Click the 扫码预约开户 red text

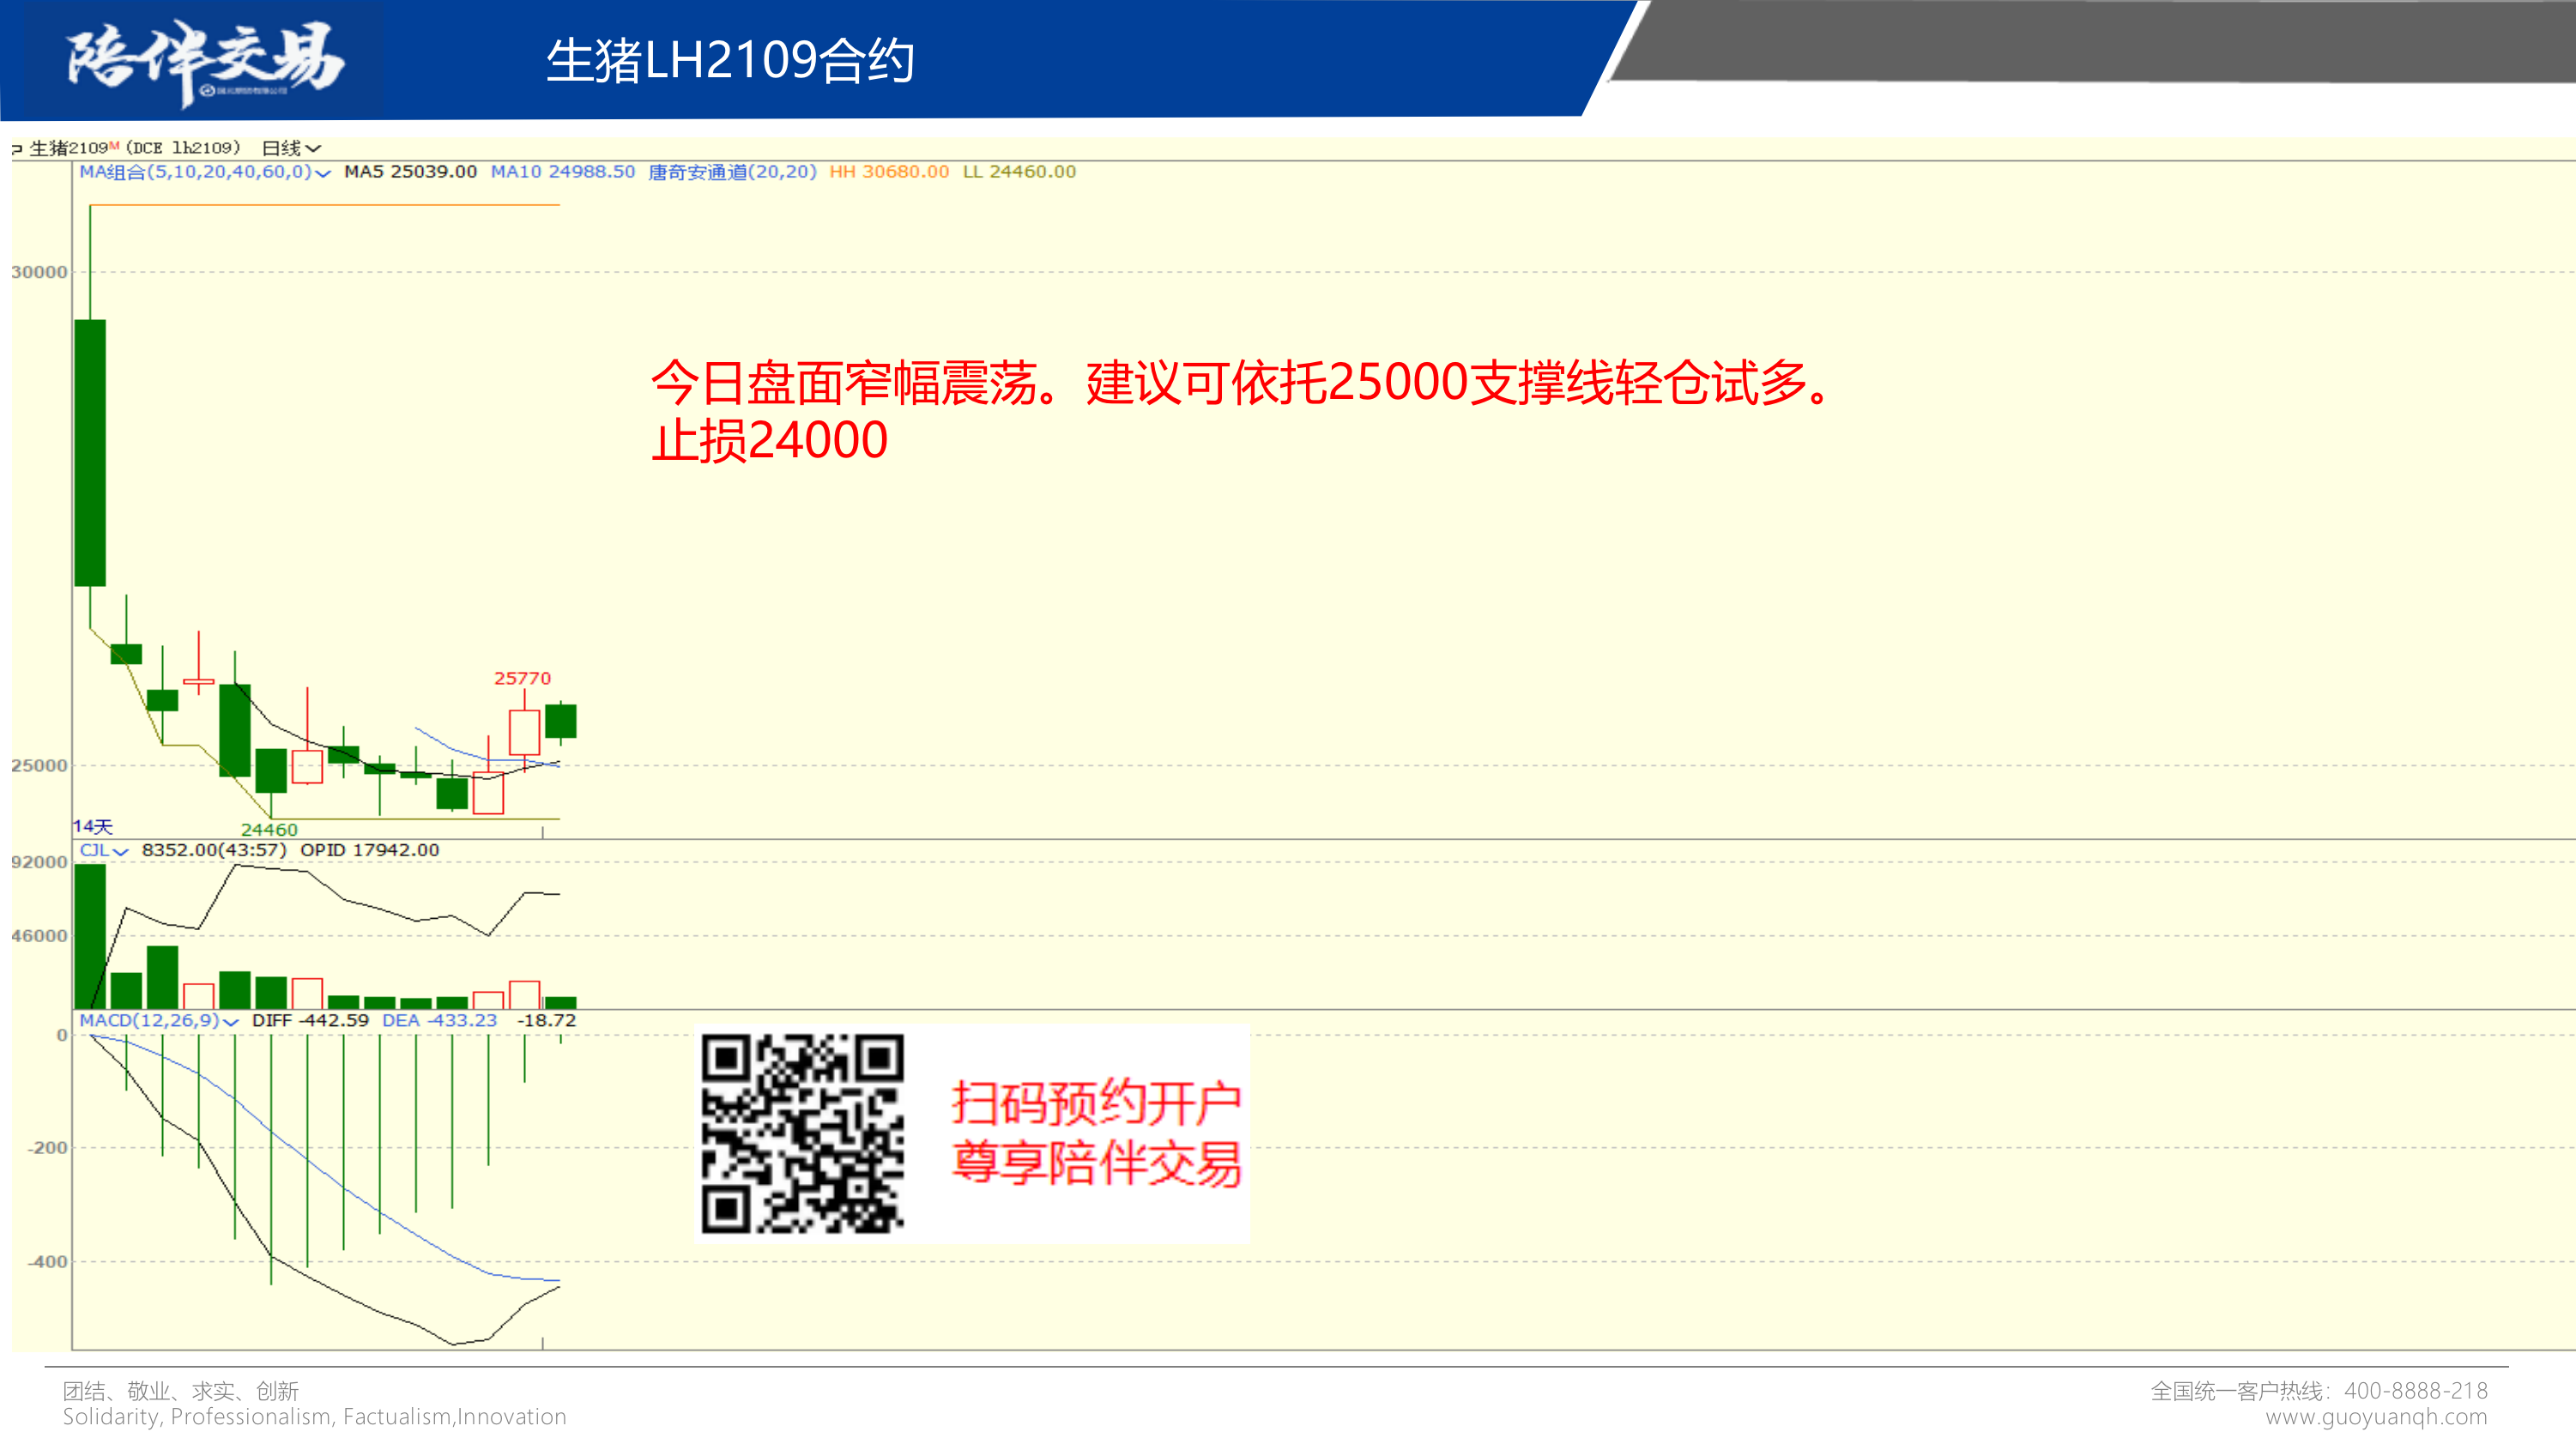1096,1103
